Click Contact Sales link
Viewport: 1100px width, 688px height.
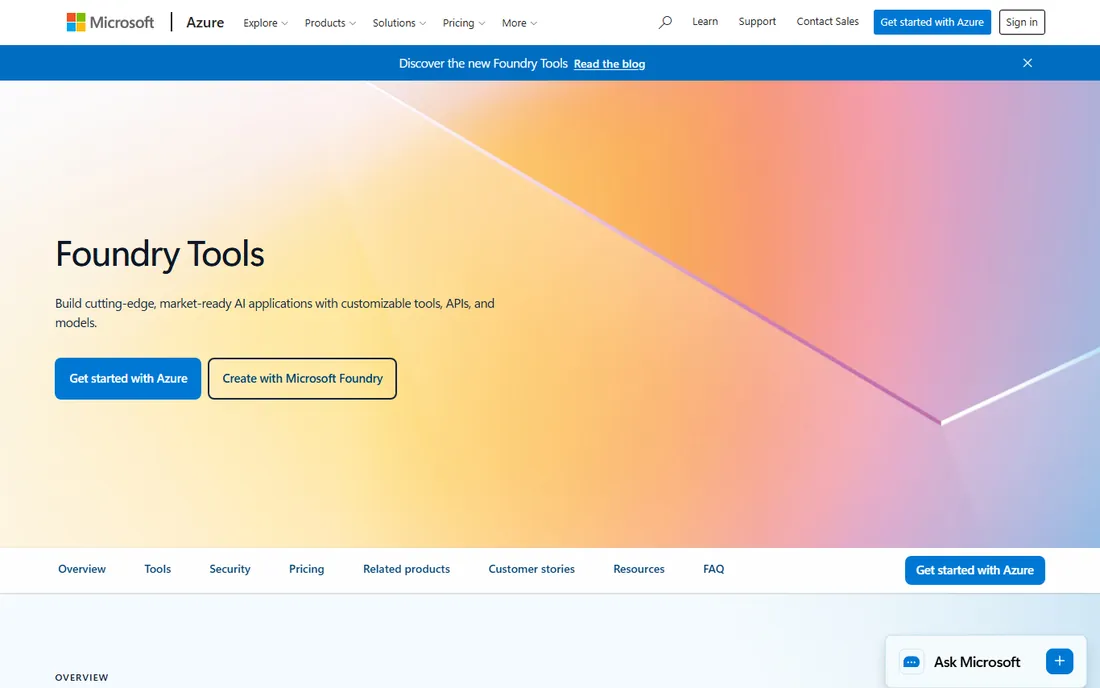[827, 22]
